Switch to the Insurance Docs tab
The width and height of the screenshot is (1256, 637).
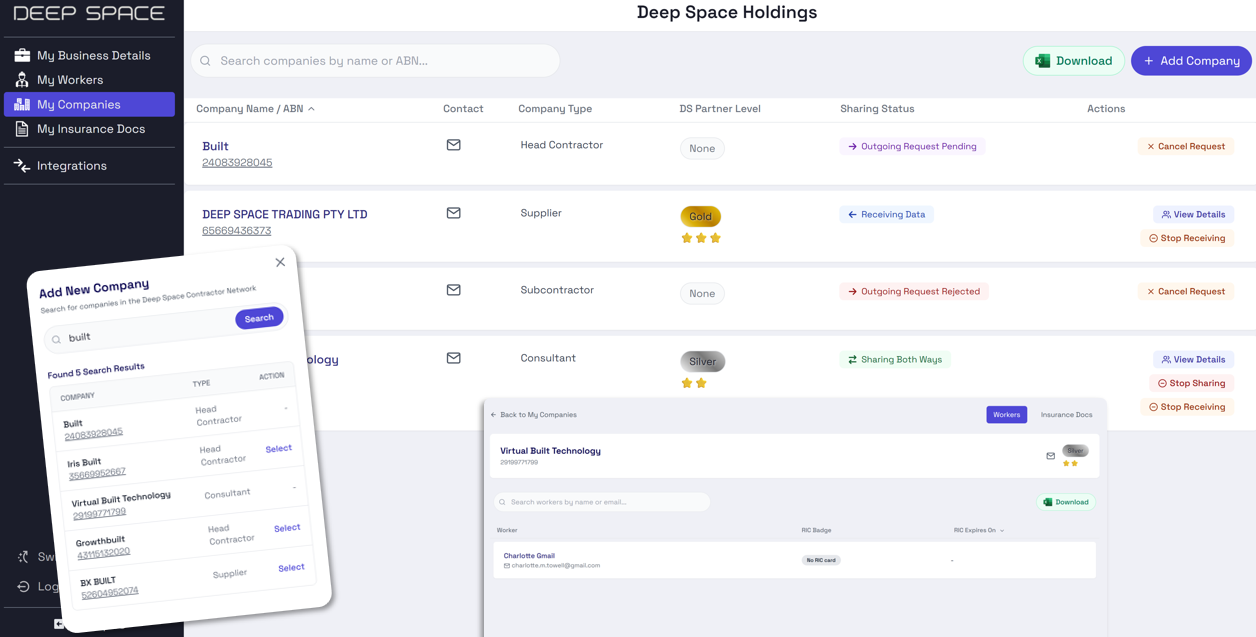1066,415
